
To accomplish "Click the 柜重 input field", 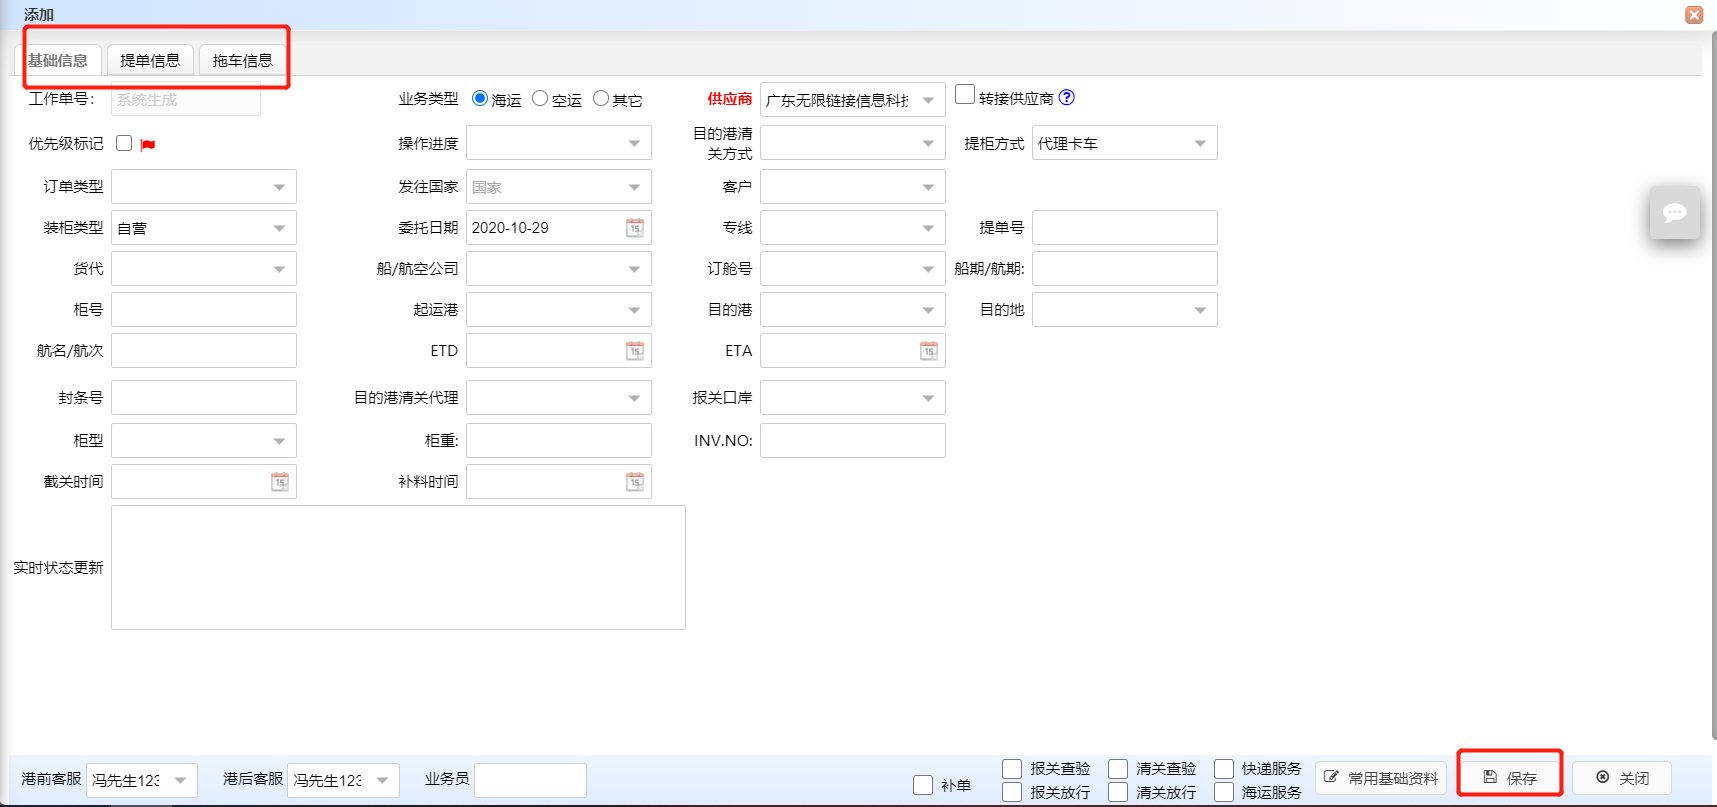I will pos(559,441).
